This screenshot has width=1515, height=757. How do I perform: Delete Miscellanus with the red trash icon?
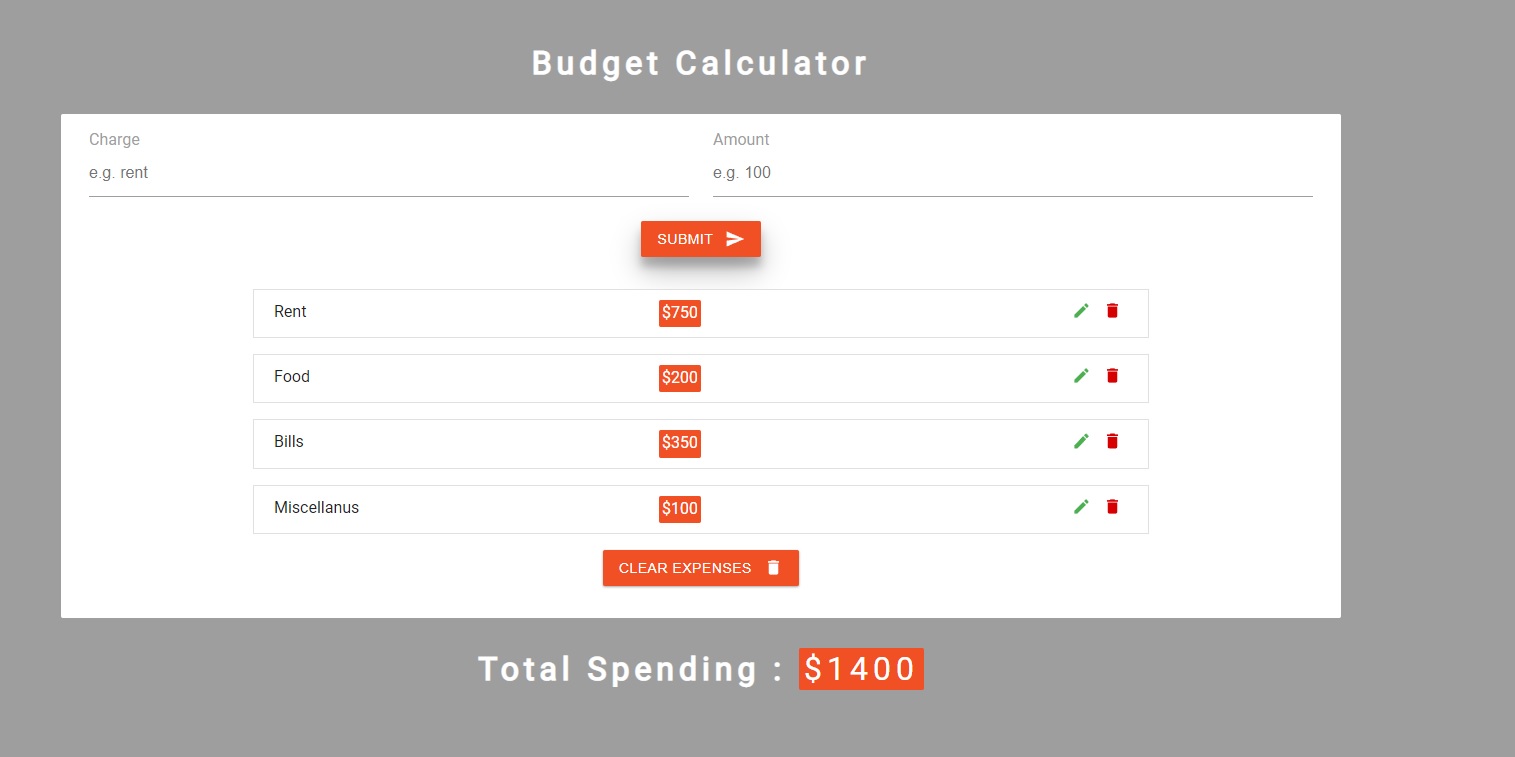[1112, 506]
